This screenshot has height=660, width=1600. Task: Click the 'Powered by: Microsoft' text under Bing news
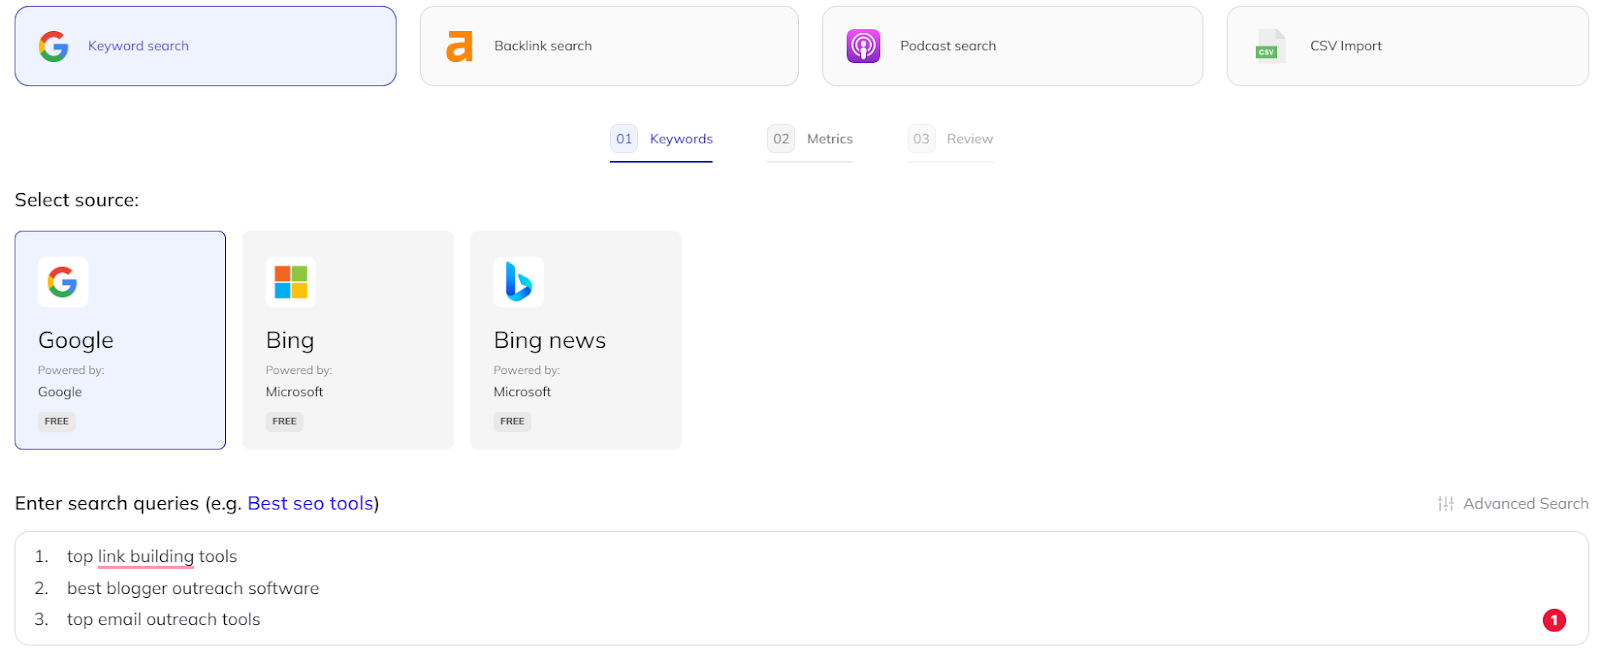(x=527, y=381)
